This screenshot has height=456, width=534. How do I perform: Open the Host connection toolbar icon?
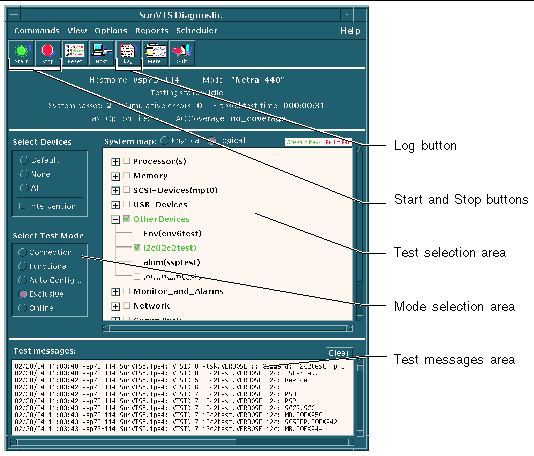click(x=101, y=53)
